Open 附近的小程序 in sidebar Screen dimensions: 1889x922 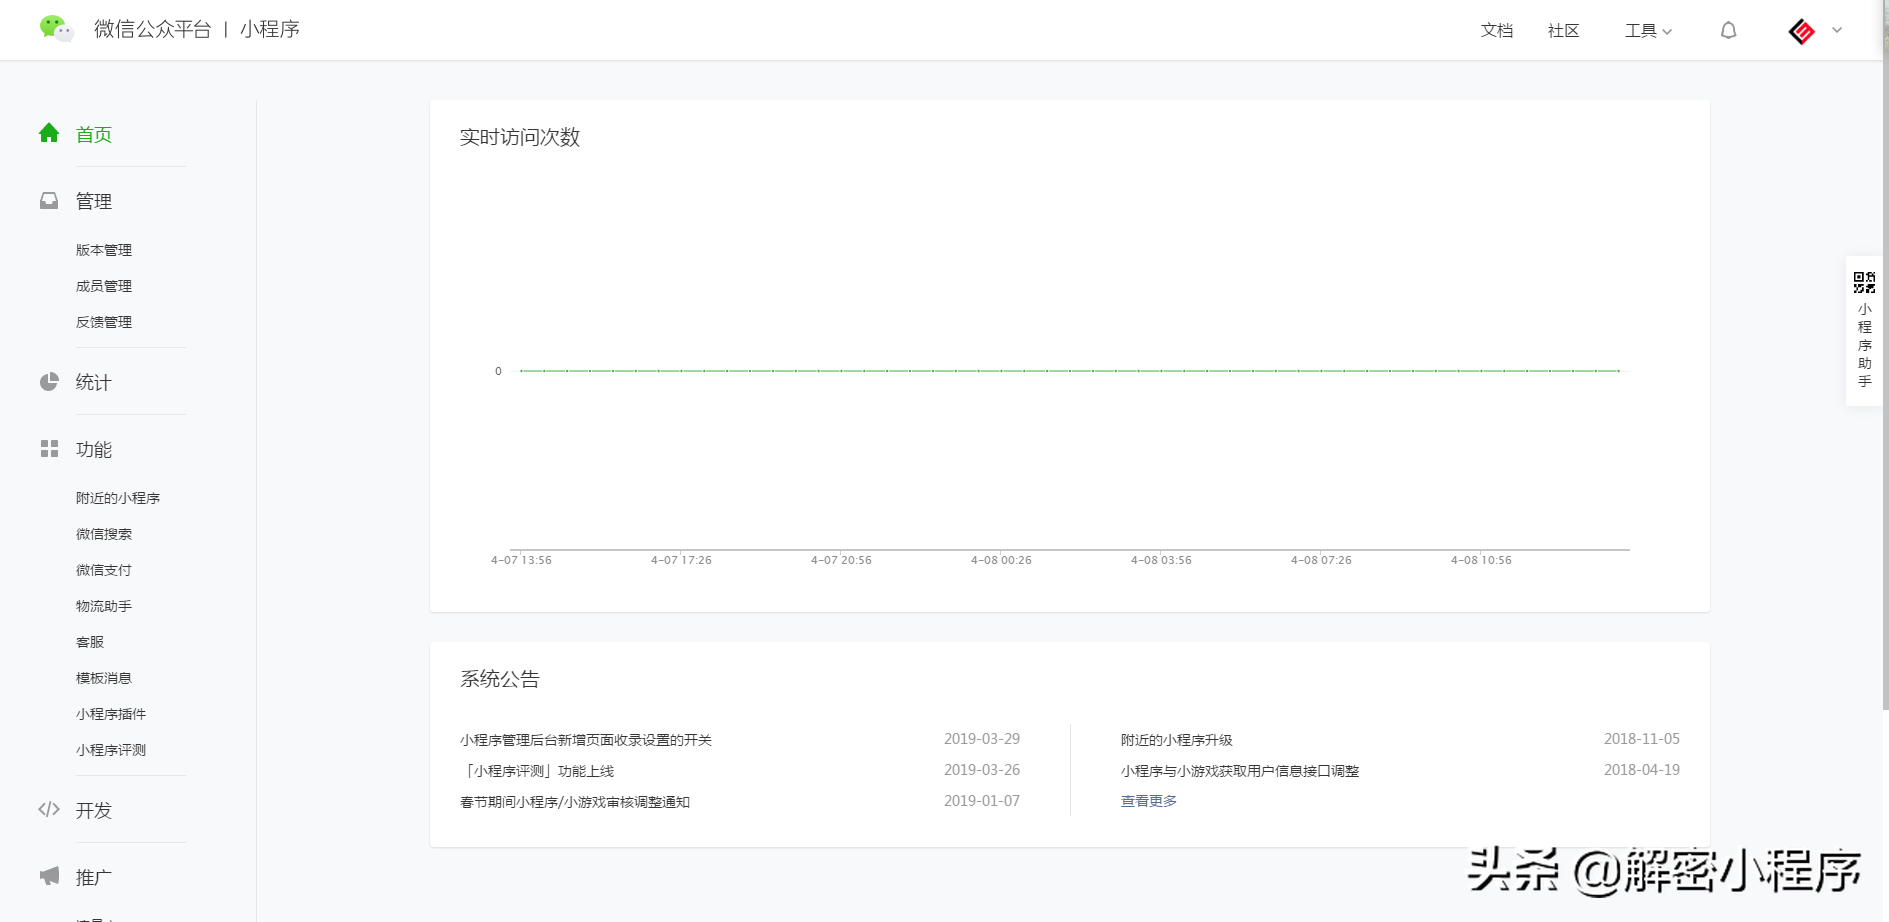(118, 498)
